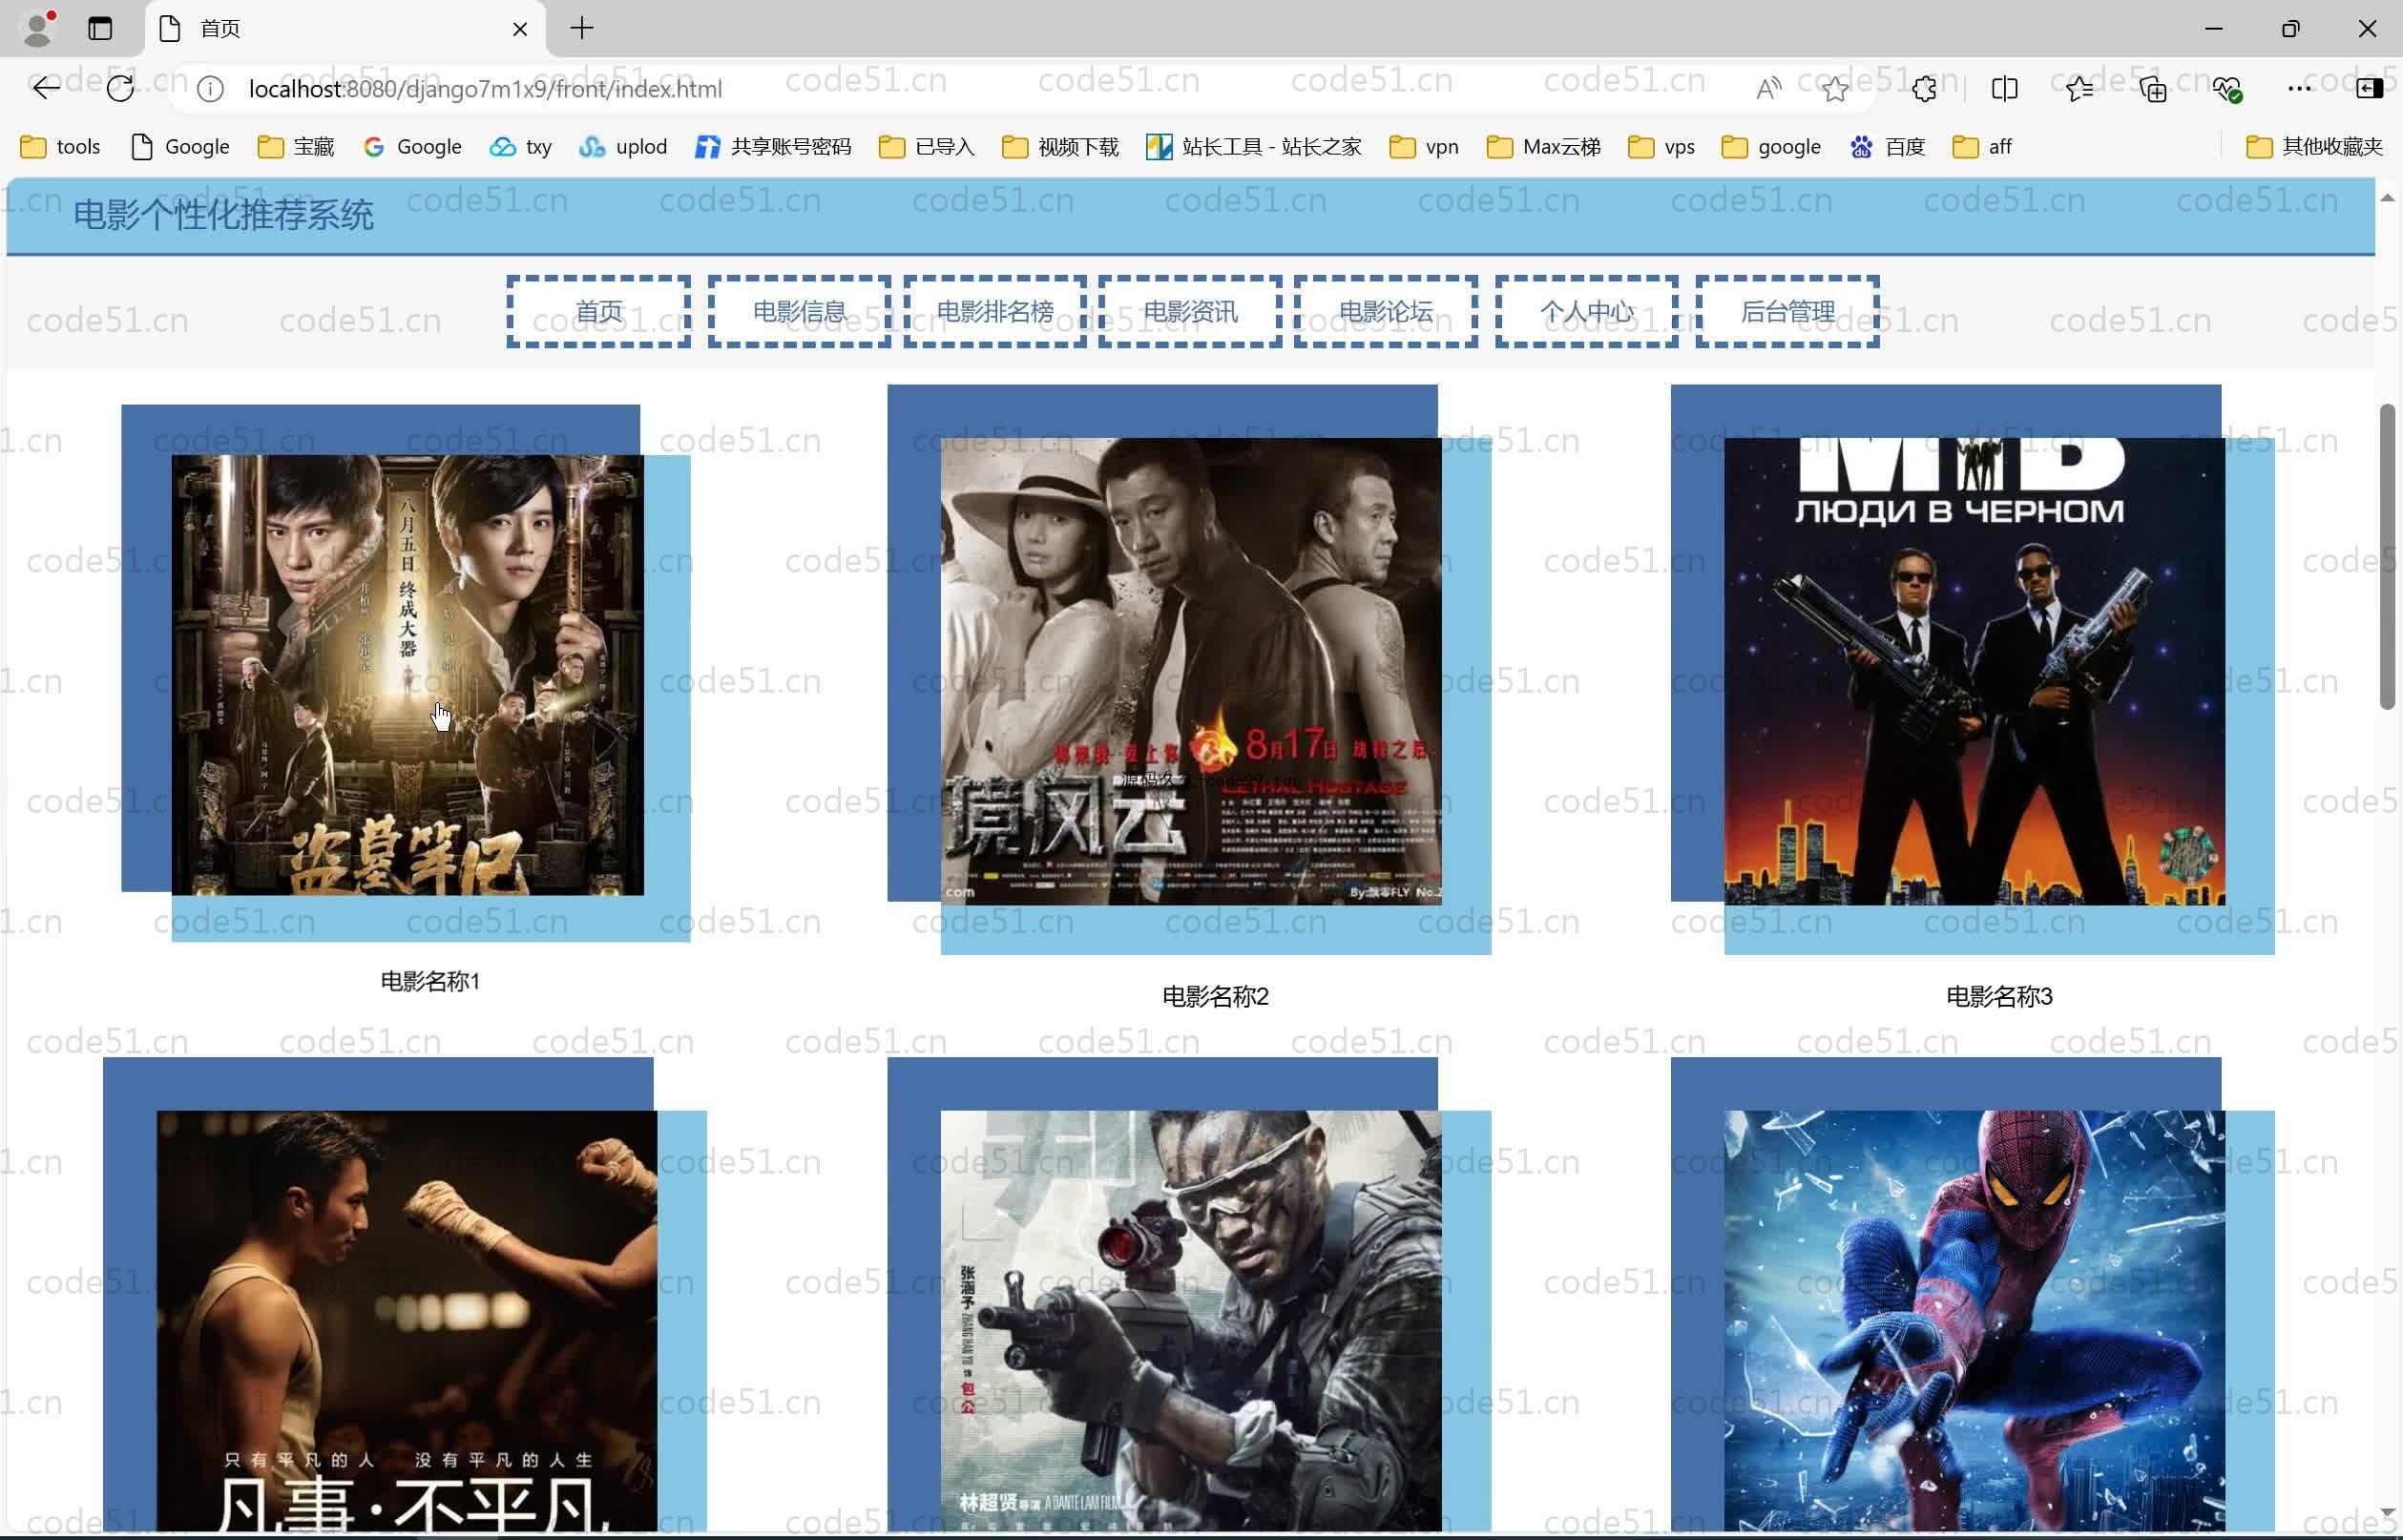Open Google bookmark with colored G
Viewport: 2403px width, 1540px height.
click(412, 147)
